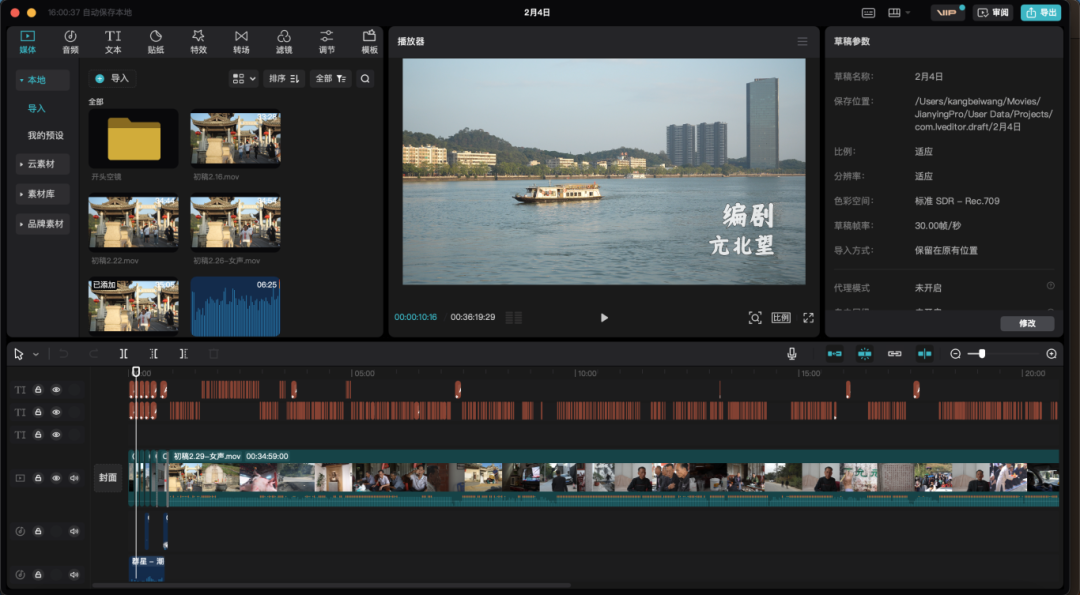Lock the bottom audio track

(38, 575)
